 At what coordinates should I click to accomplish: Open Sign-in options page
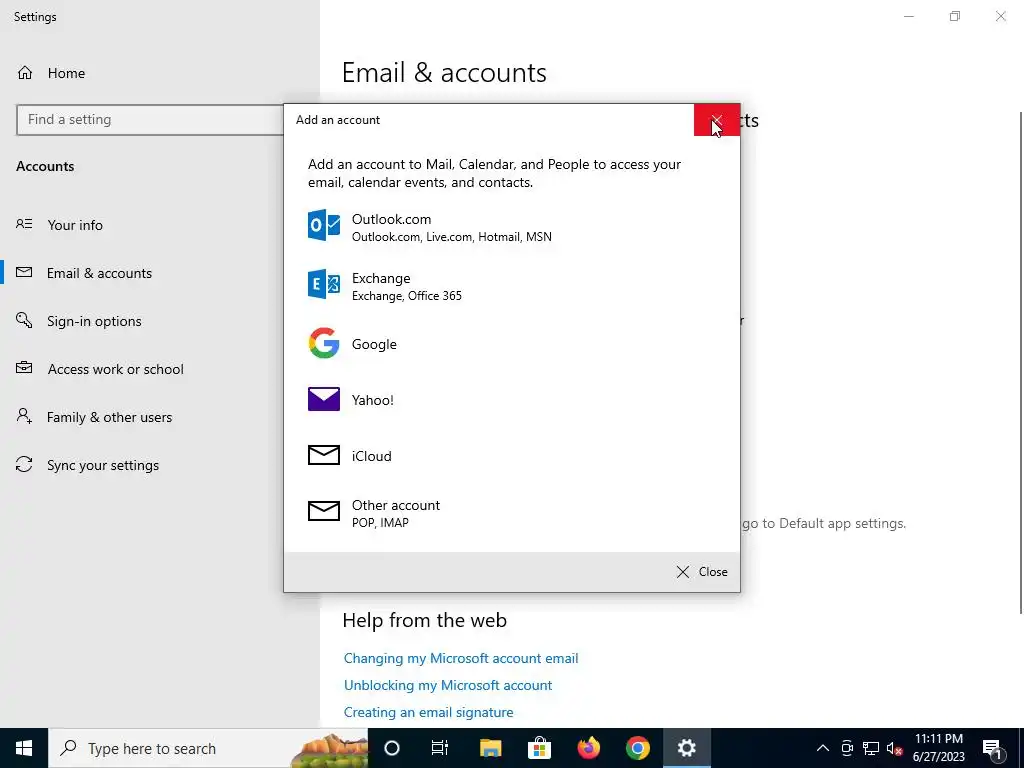(x=94, y=321)
